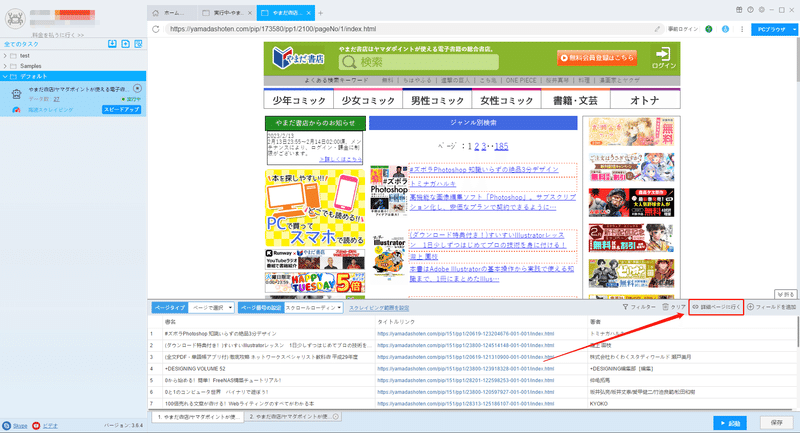The image size is (800, 433).
Task: Click the login arrow icon on the webpage
Action: (663, 54)
